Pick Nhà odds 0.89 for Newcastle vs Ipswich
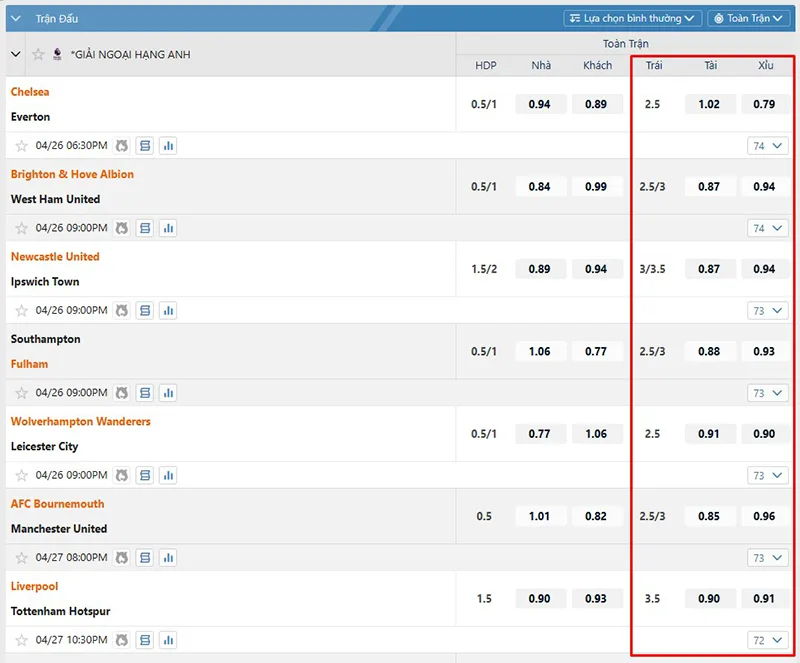The image size is (800, 663). point(540,269)
